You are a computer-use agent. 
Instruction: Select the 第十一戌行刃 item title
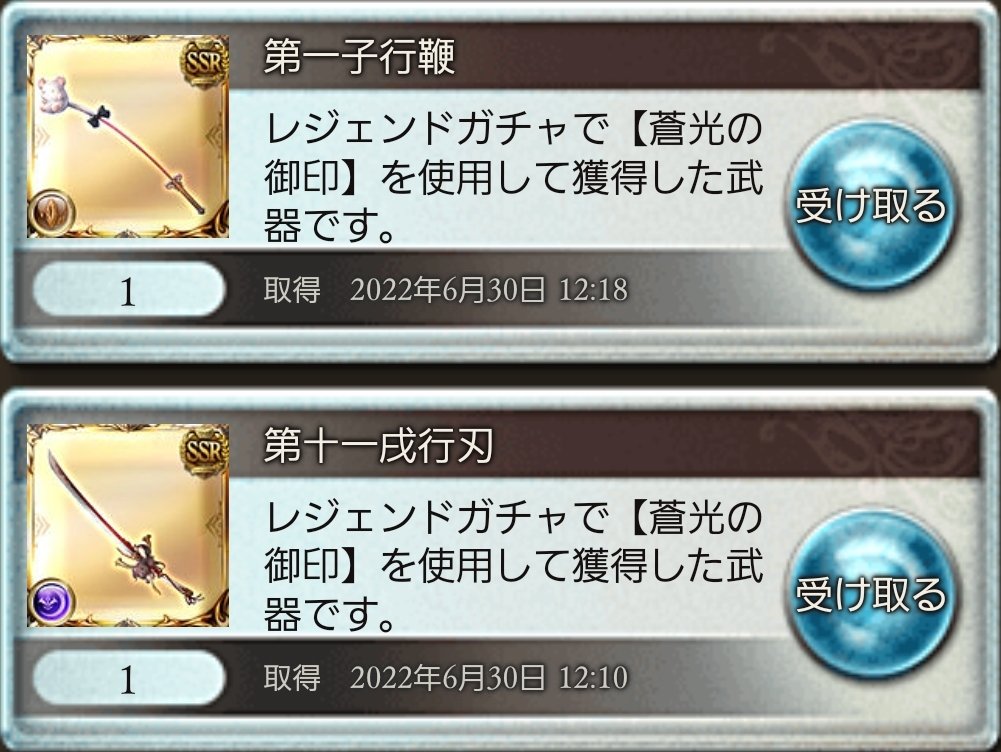point(378,445)
